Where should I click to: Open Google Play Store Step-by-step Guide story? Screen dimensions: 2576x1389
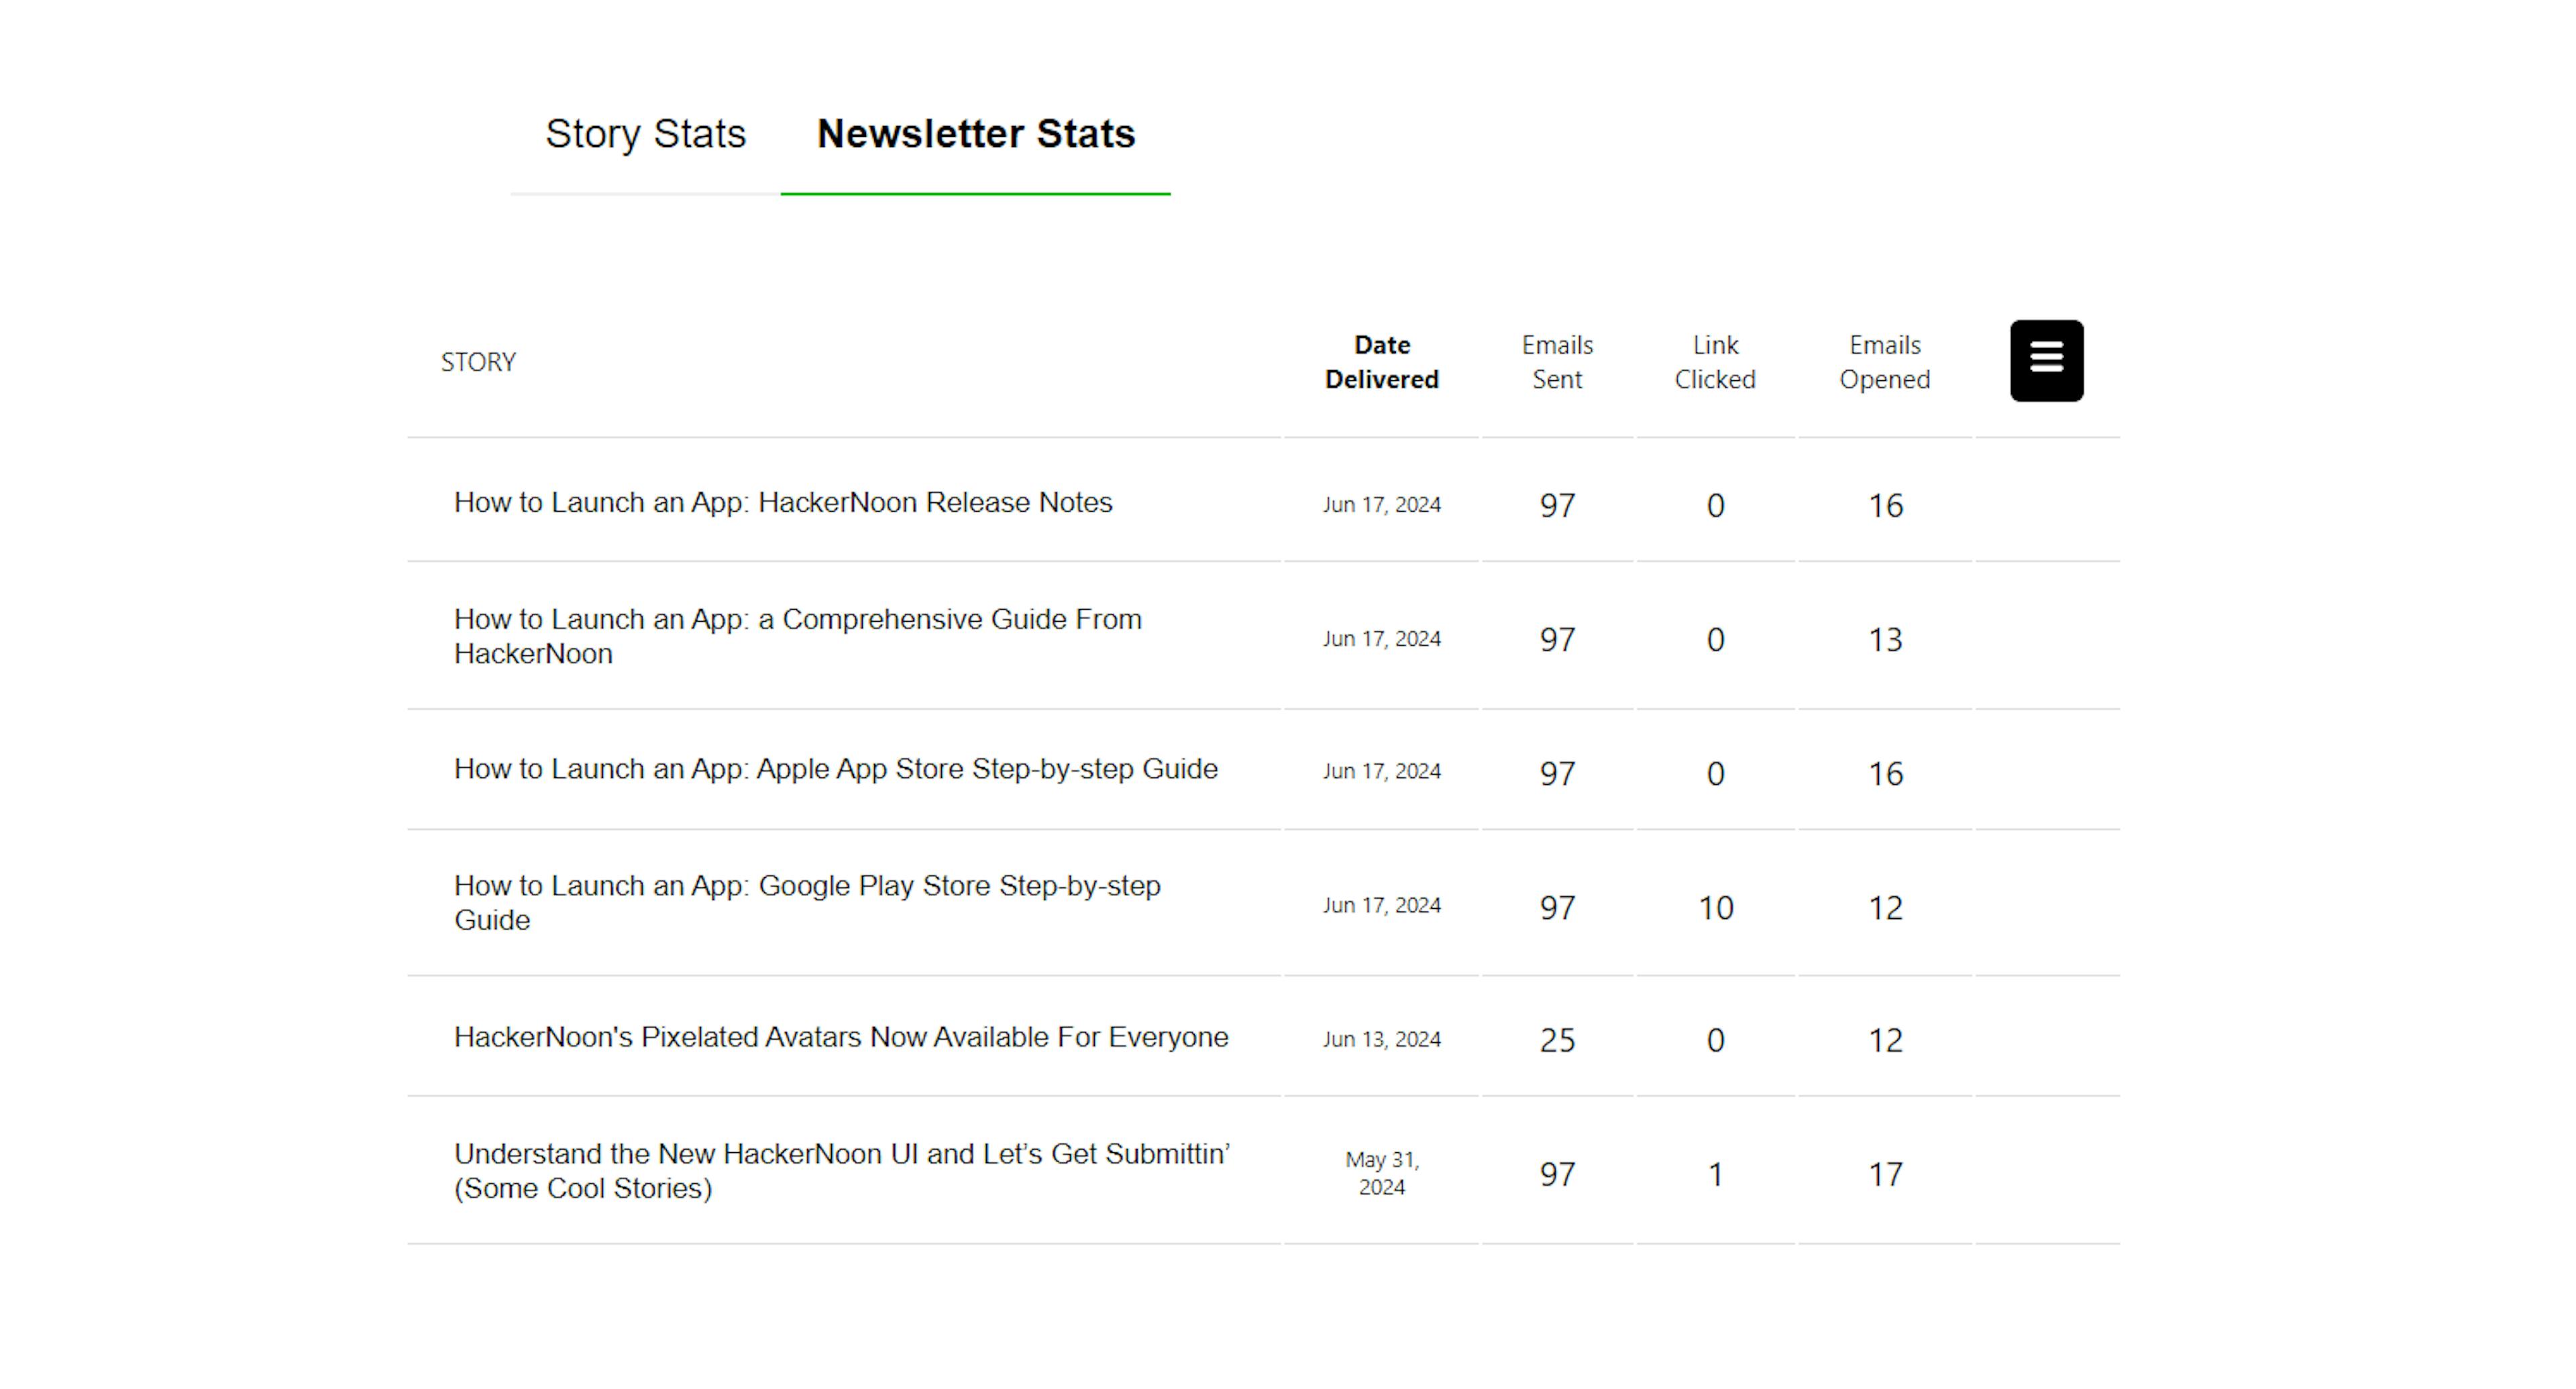click(806, 902)
